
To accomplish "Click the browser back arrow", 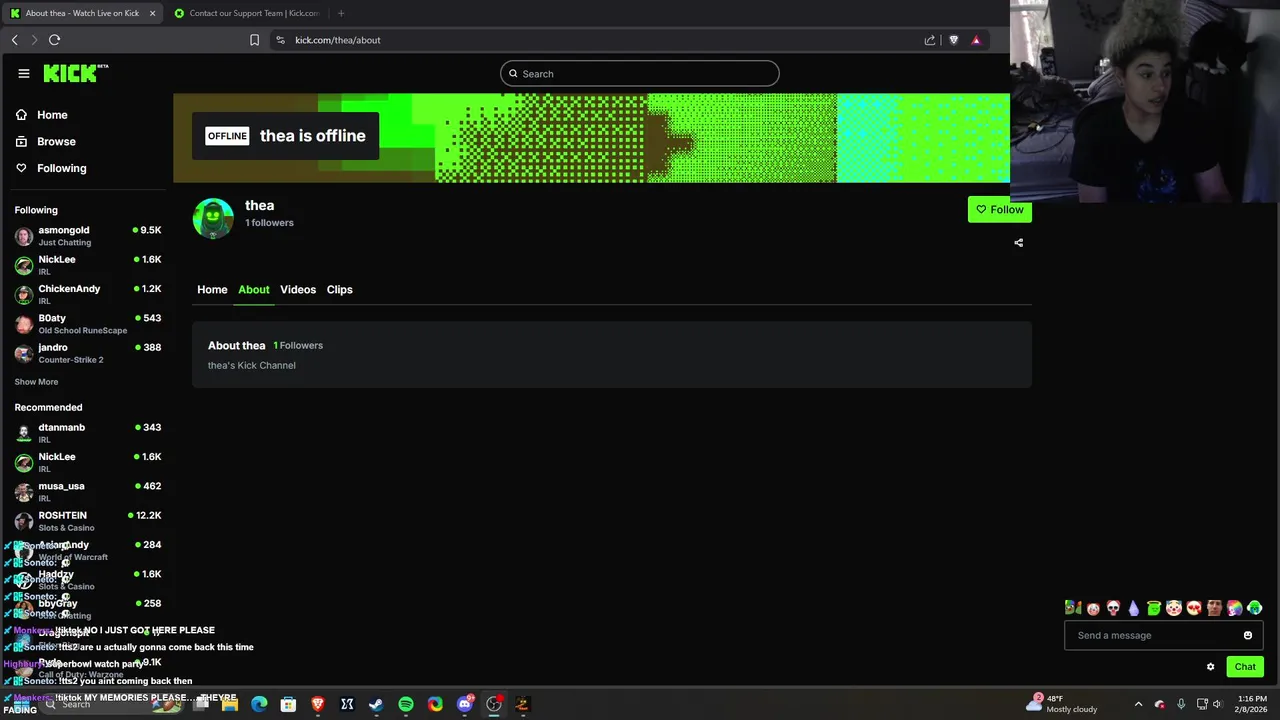I will coord(14,40).
